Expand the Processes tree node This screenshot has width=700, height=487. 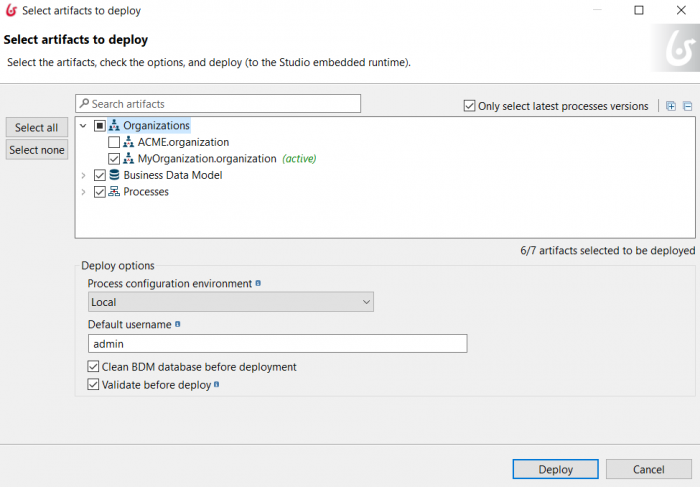[x=83, y=192]
